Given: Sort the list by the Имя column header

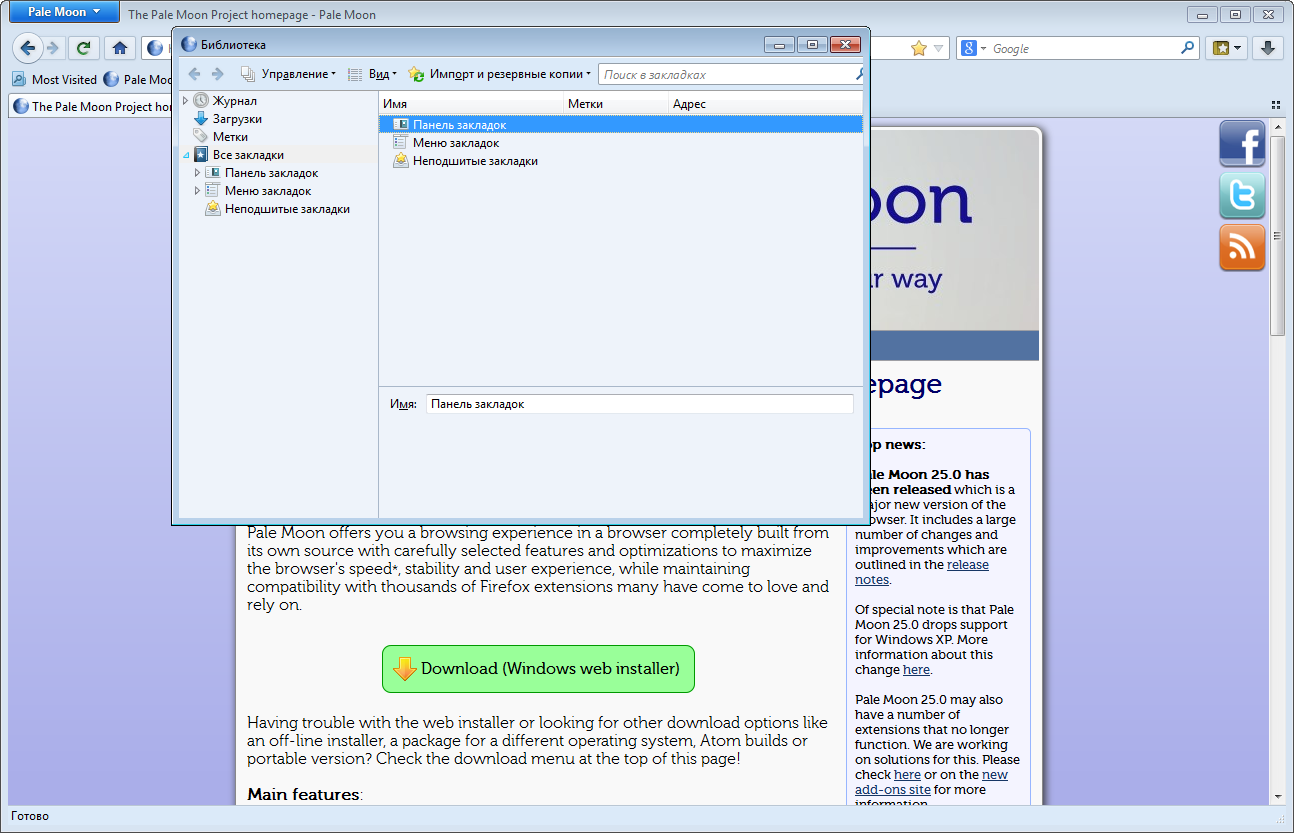Looking at the screenshot, I should [x=470, y=104].
